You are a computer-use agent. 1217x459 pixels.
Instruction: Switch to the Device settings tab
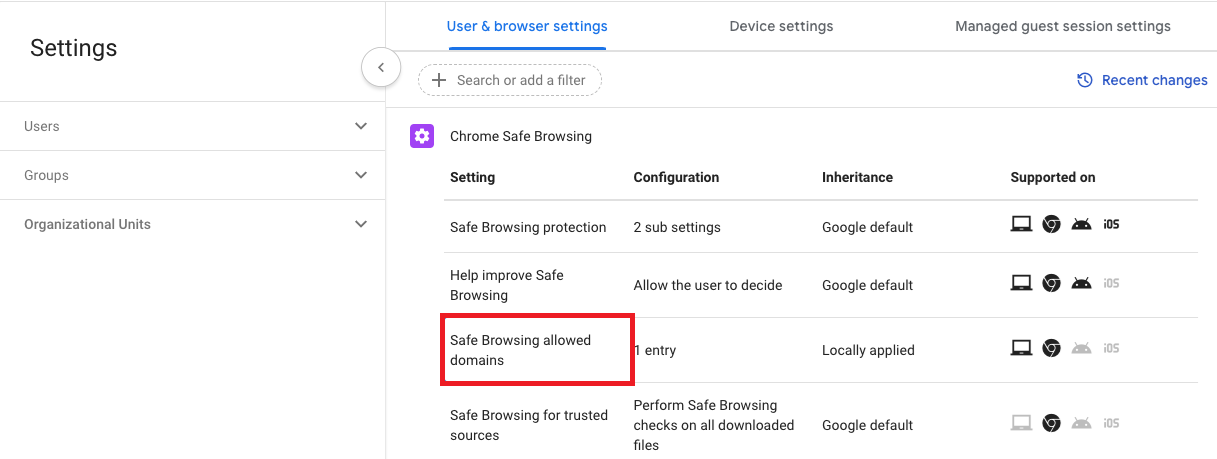(781, 26)
